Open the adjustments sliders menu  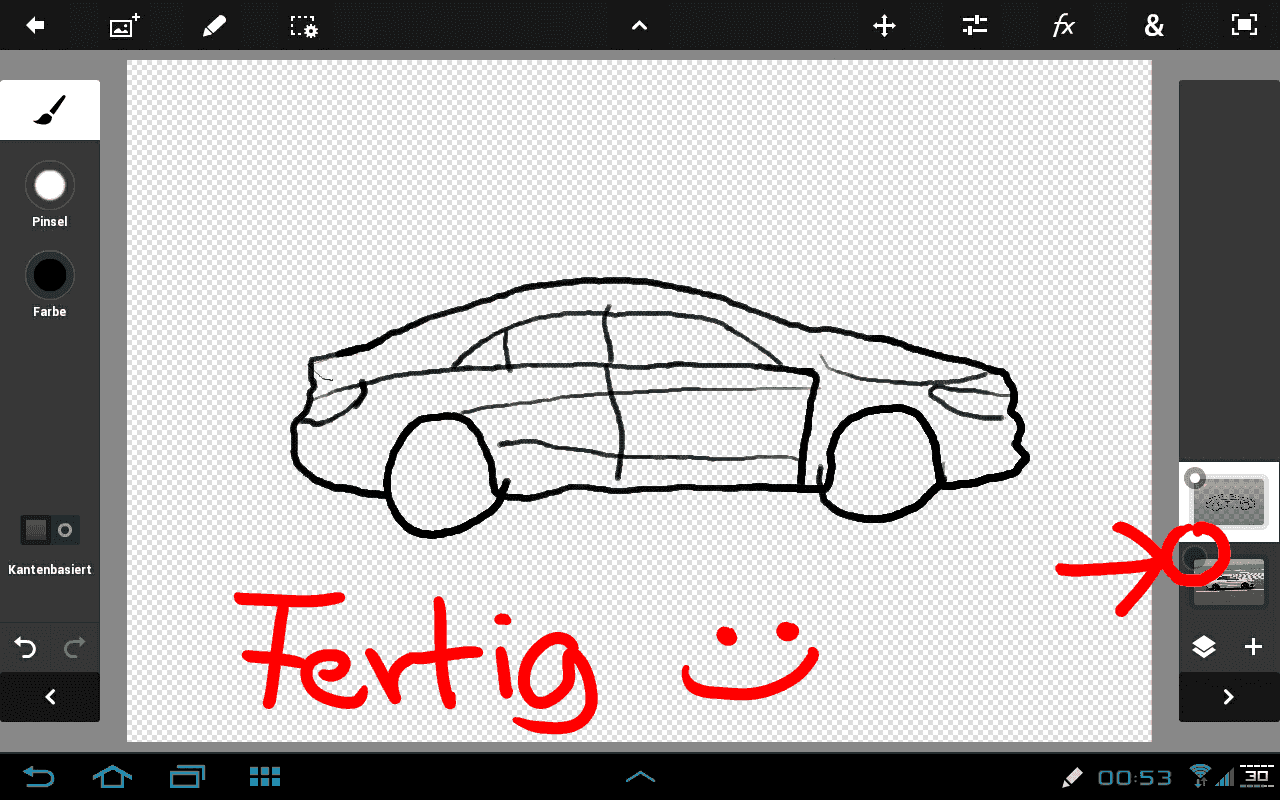coord(974,26)
